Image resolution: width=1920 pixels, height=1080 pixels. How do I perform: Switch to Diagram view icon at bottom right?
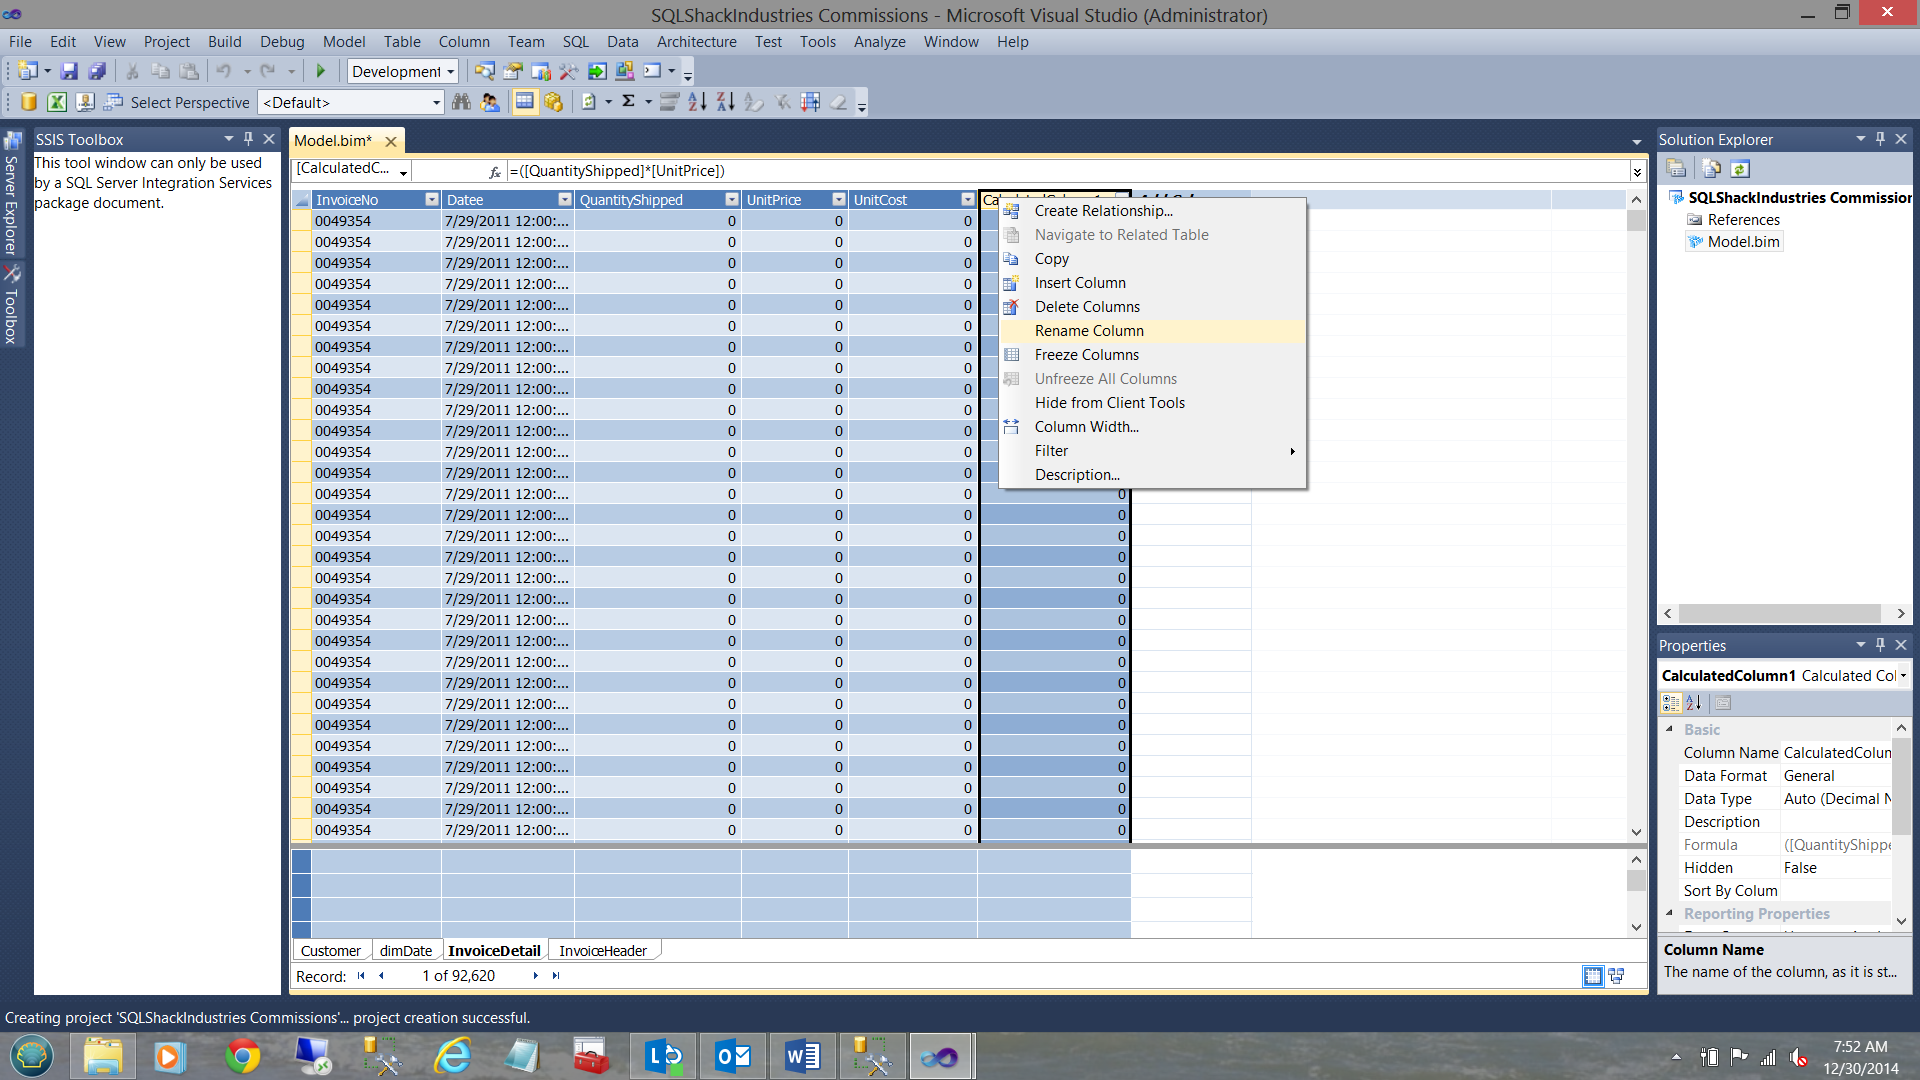point(1616,976)
